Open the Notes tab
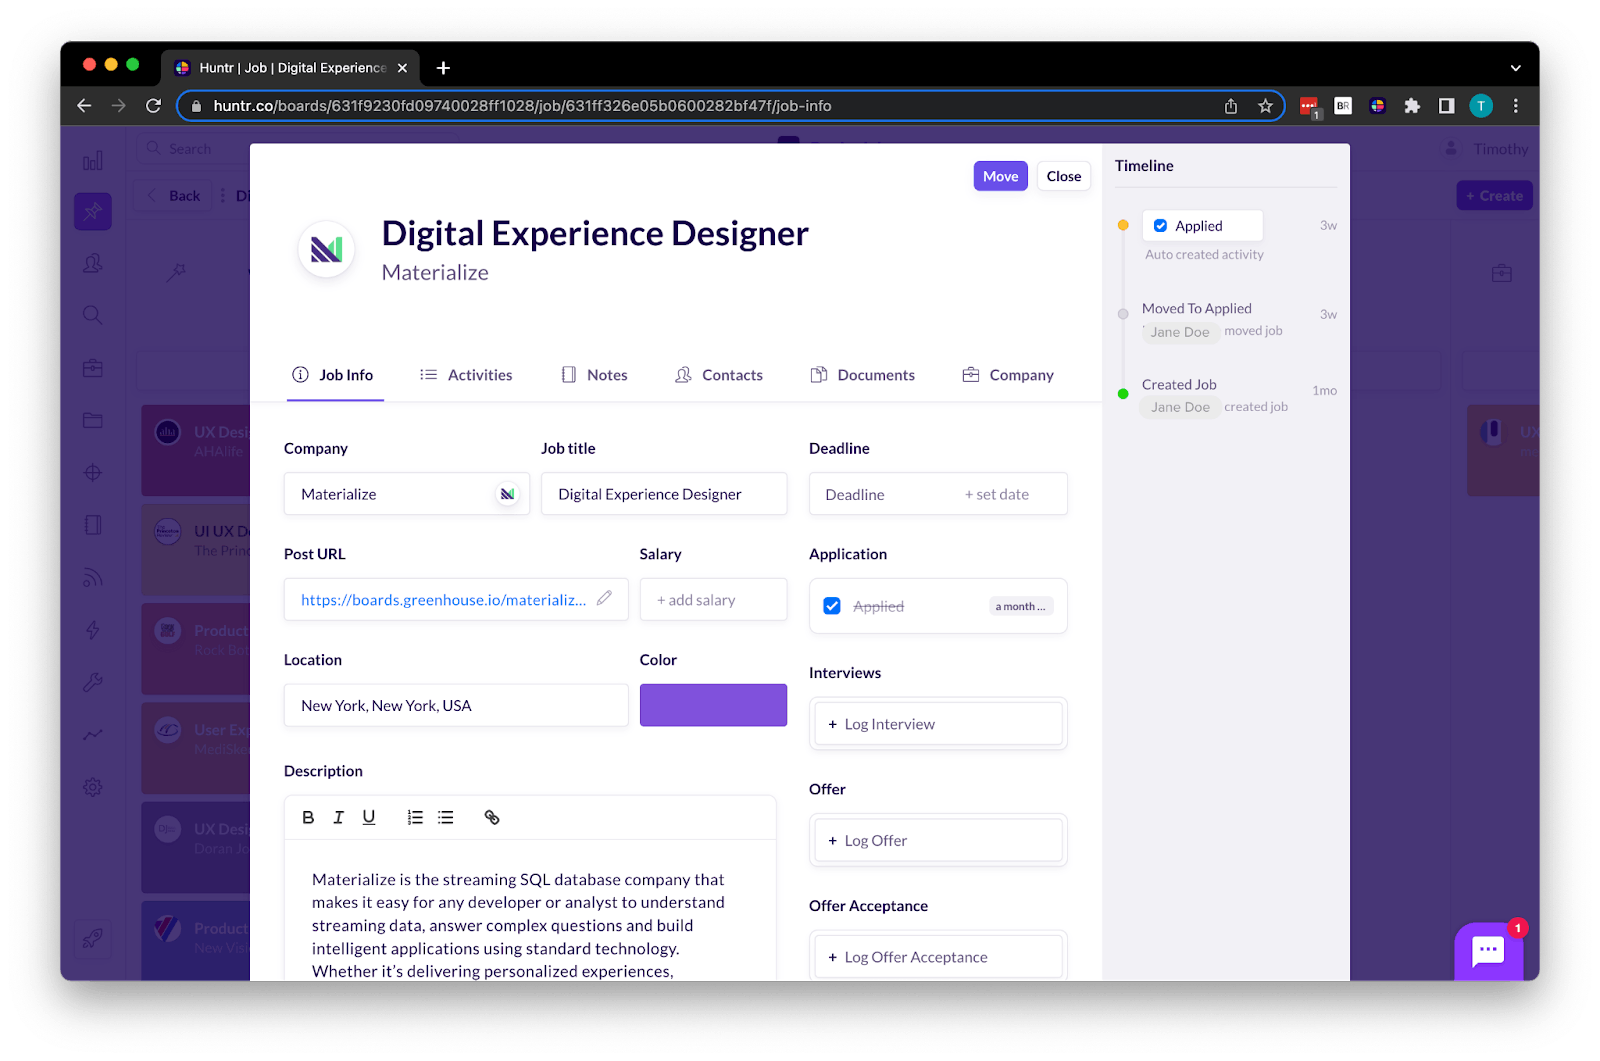 point(595,375)
